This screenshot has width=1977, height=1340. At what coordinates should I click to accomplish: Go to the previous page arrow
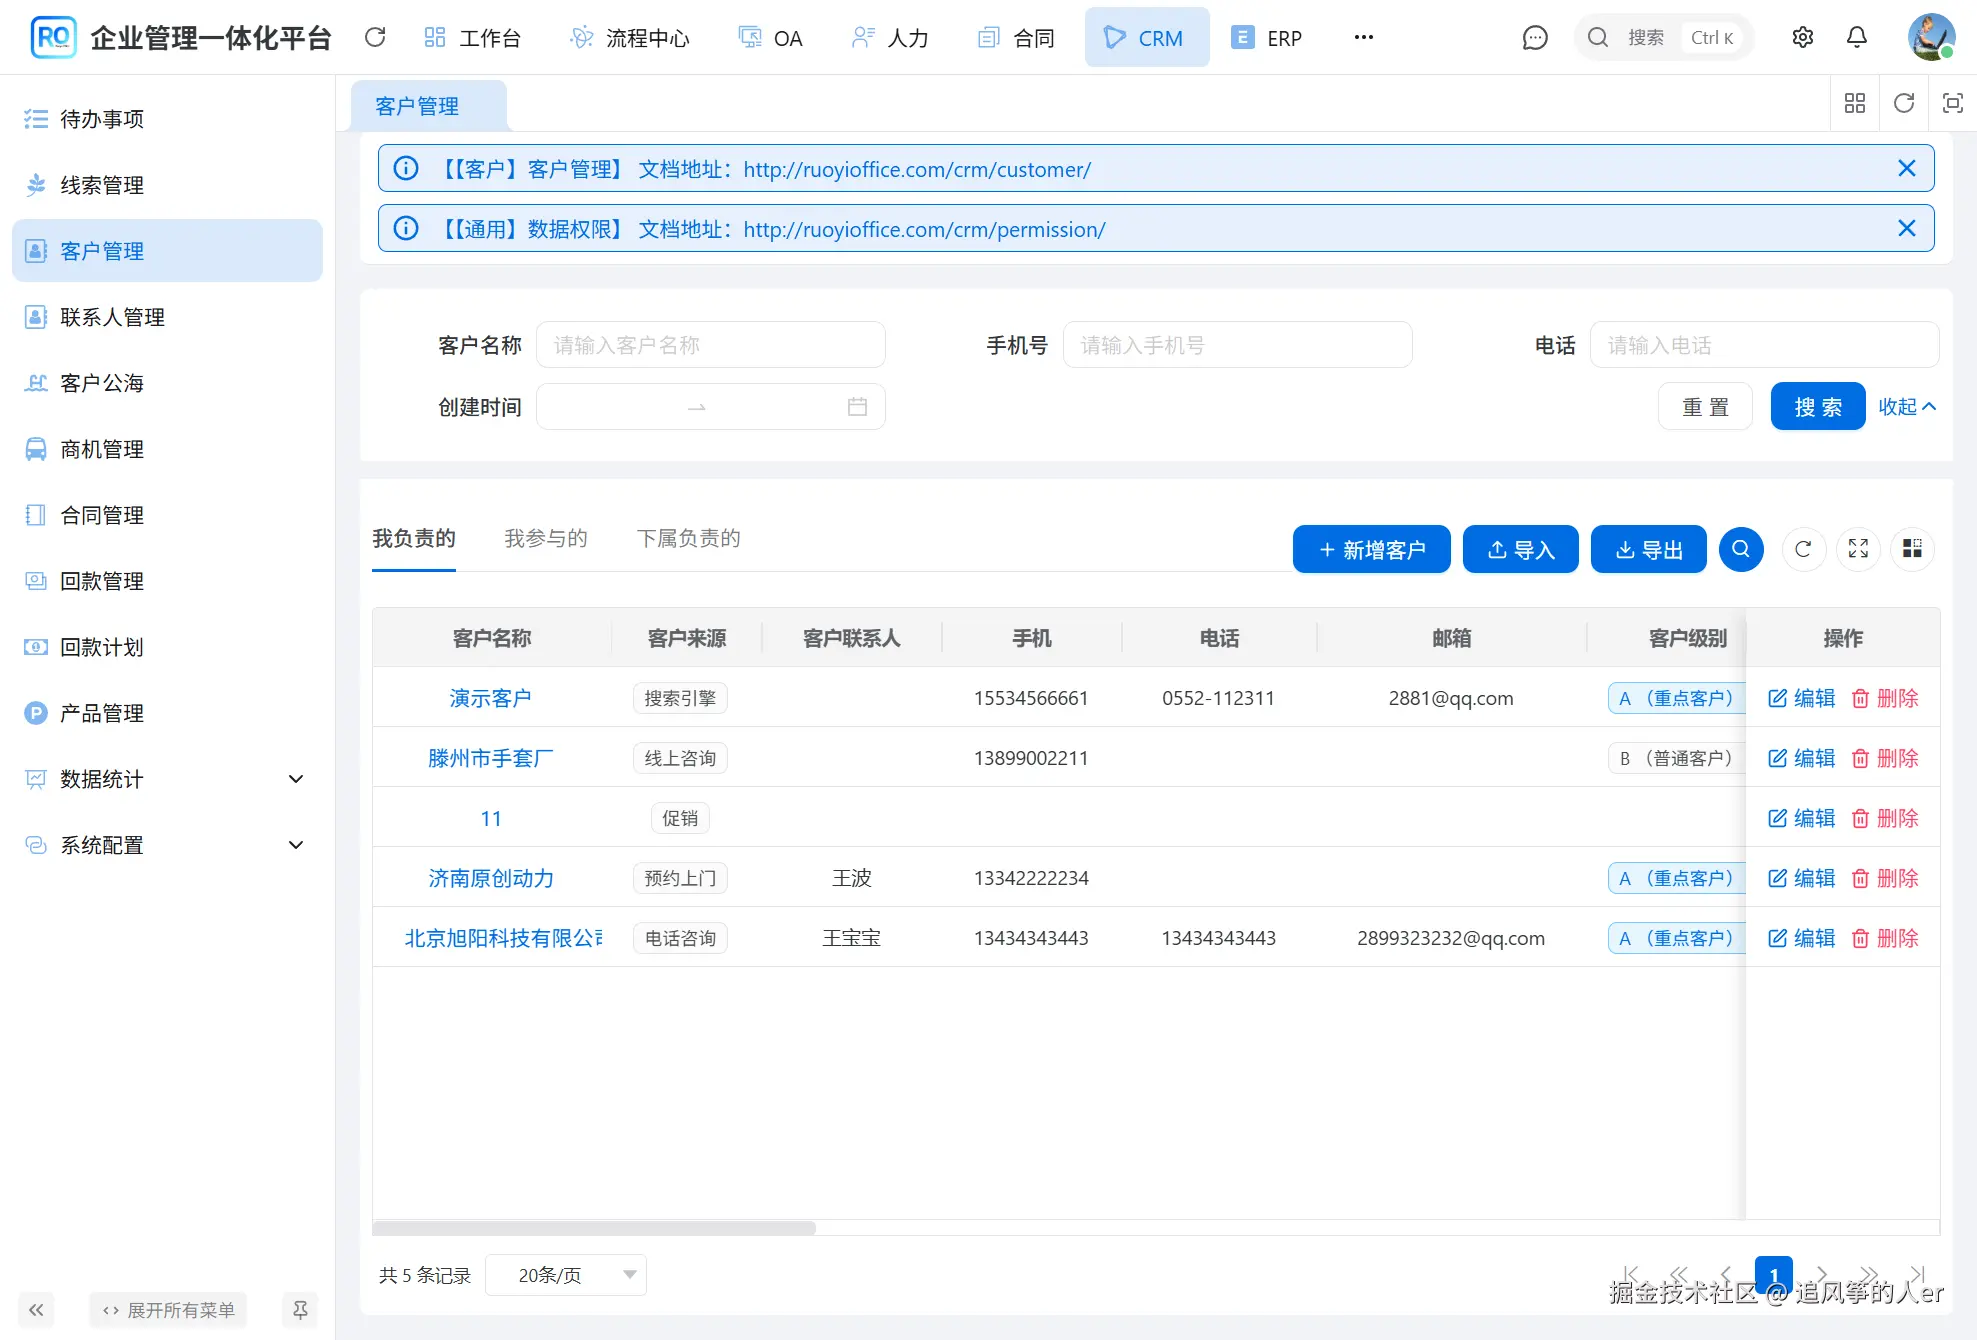1726,1275
